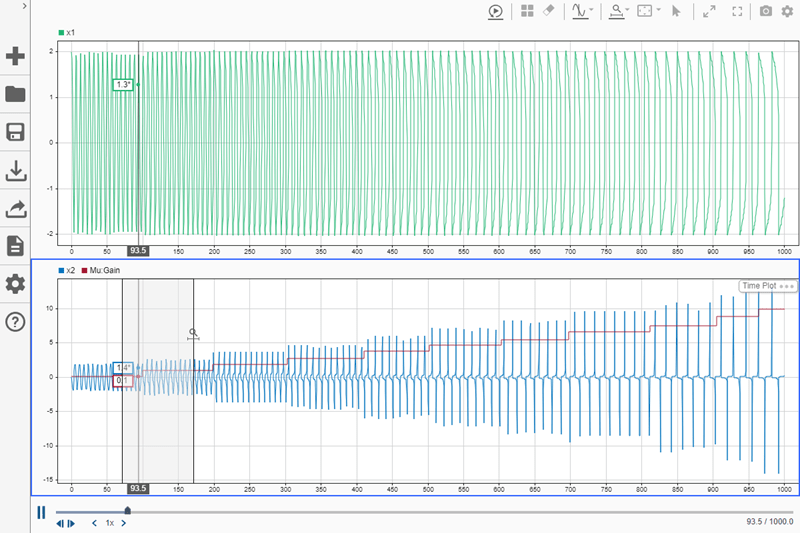Click the x1 legend entry in top plot

pos(67,33)
